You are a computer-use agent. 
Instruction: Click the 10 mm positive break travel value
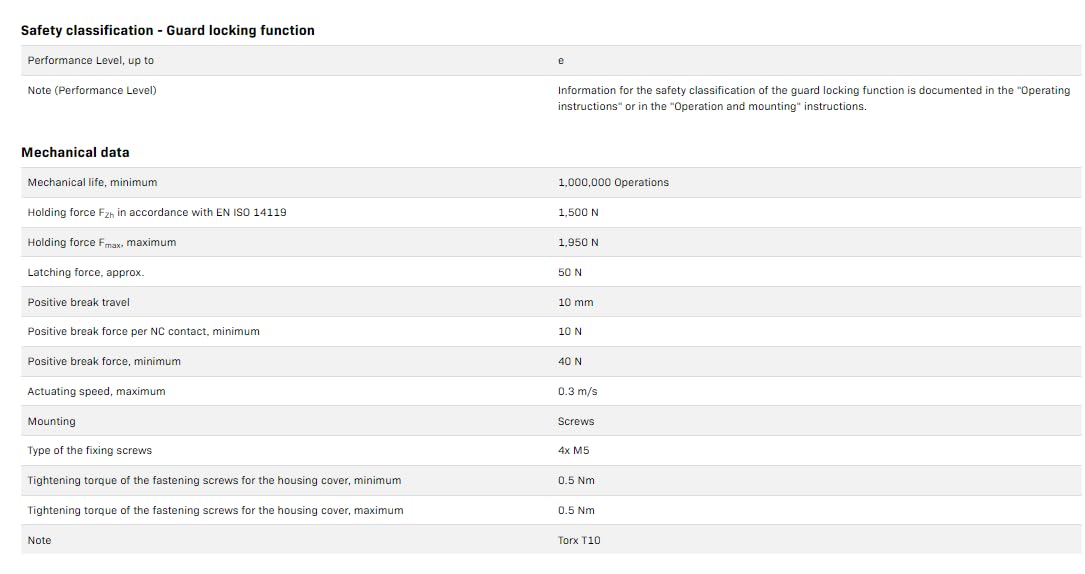pyautogui.click(x=575, y=302)
